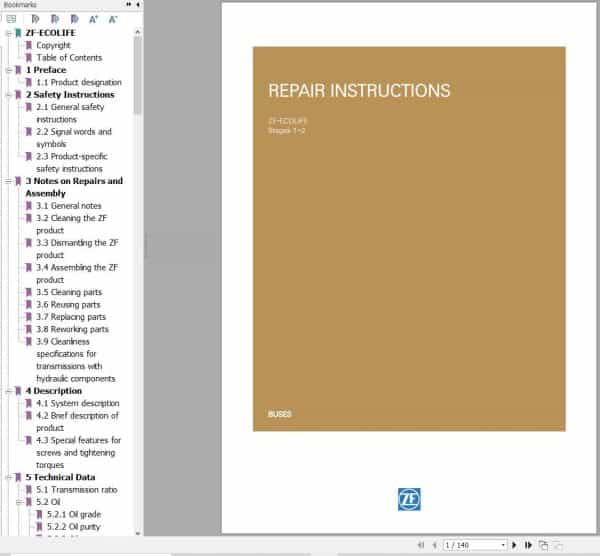Select the 2 Safety Instructions bookmark
600x556 pixels.
70,95
